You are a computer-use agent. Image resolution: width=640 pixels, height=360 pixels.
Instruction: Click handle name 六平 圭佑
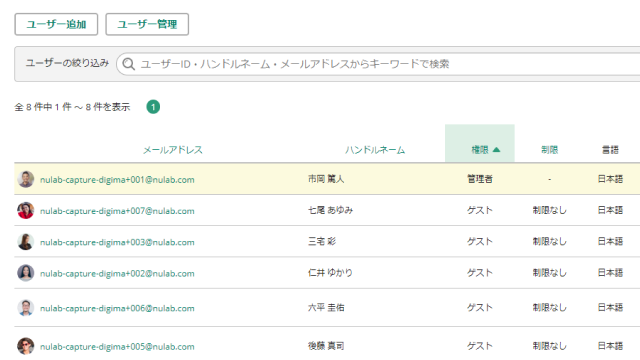pos(326,307)
